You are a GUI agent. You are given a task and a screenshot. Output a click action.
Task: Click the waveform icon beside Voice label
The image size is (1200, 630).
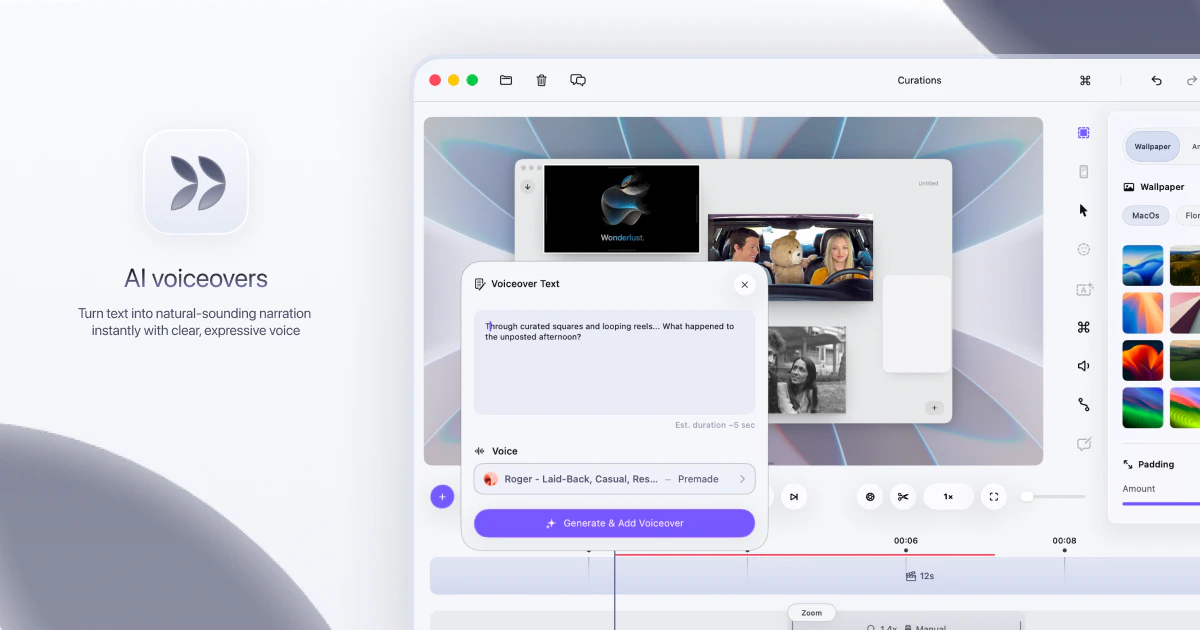click(x=480, y=451)
